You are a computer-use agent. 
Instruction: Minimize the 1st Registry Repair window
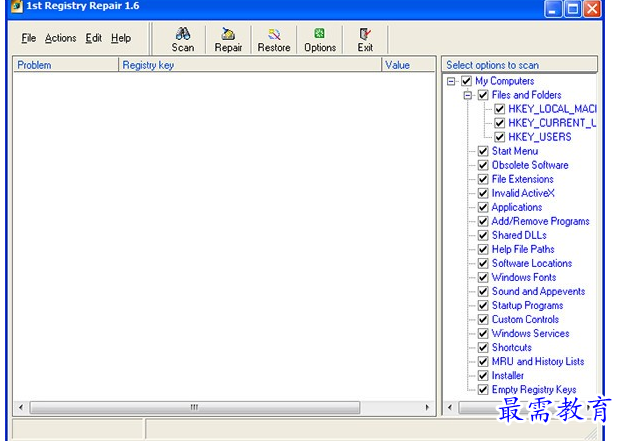552,9
